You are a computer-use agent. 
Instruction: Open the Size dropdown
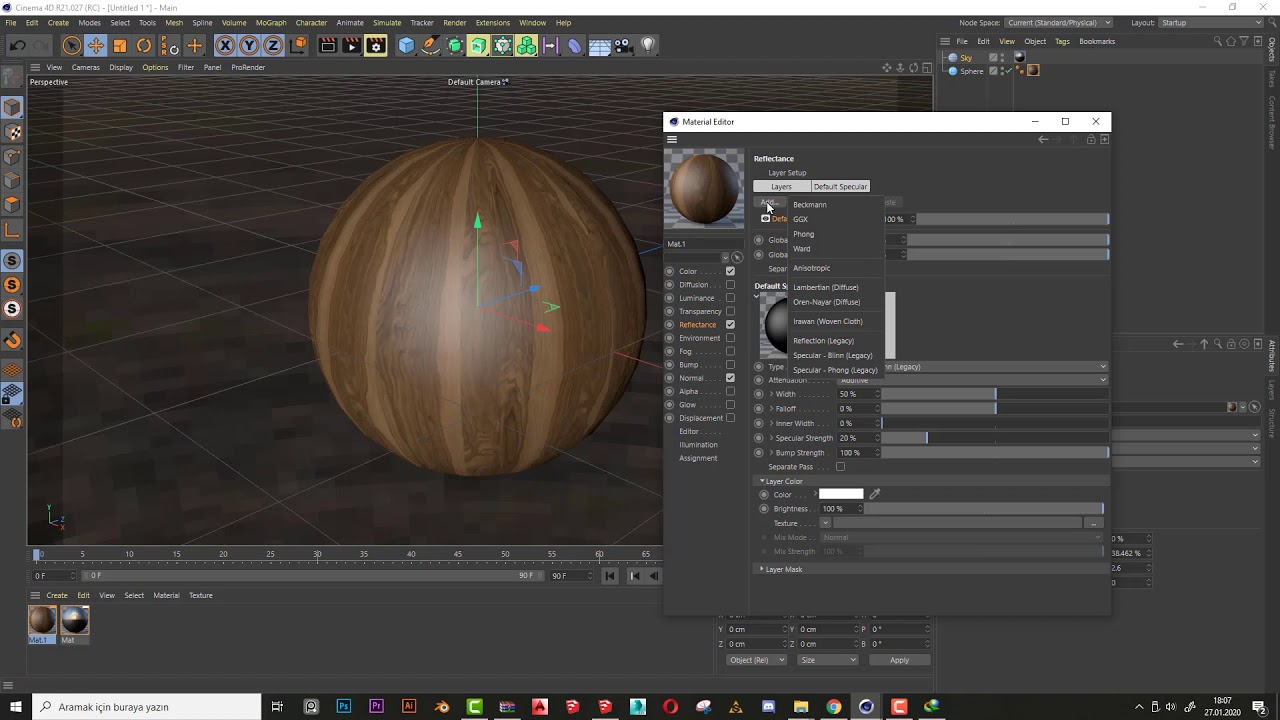pyautogui.click(x=828, y=660)
